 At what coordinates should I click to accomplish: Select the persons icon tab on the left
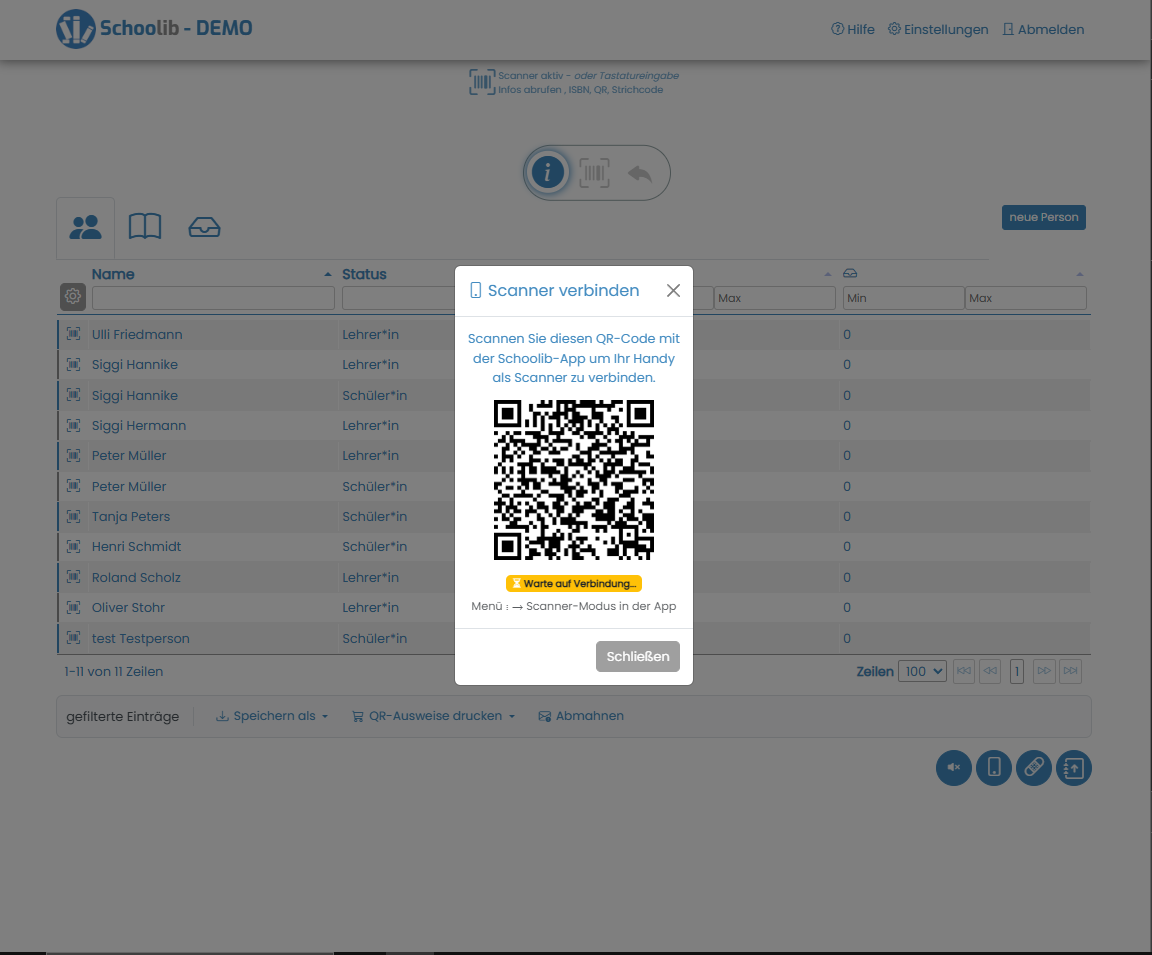tap(85, 227)
